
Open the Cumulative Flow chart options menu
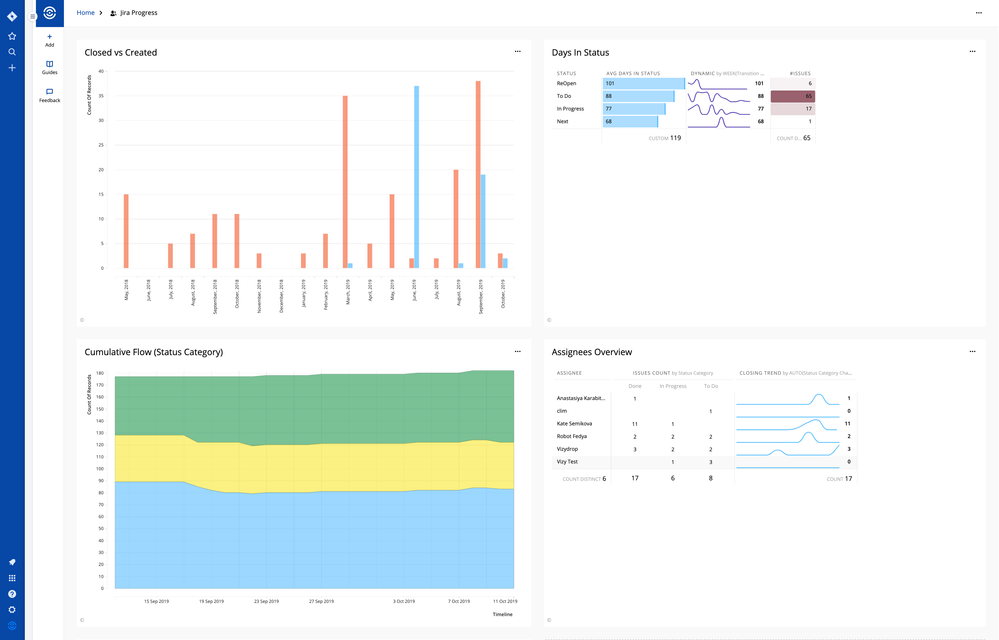(518, 351)
